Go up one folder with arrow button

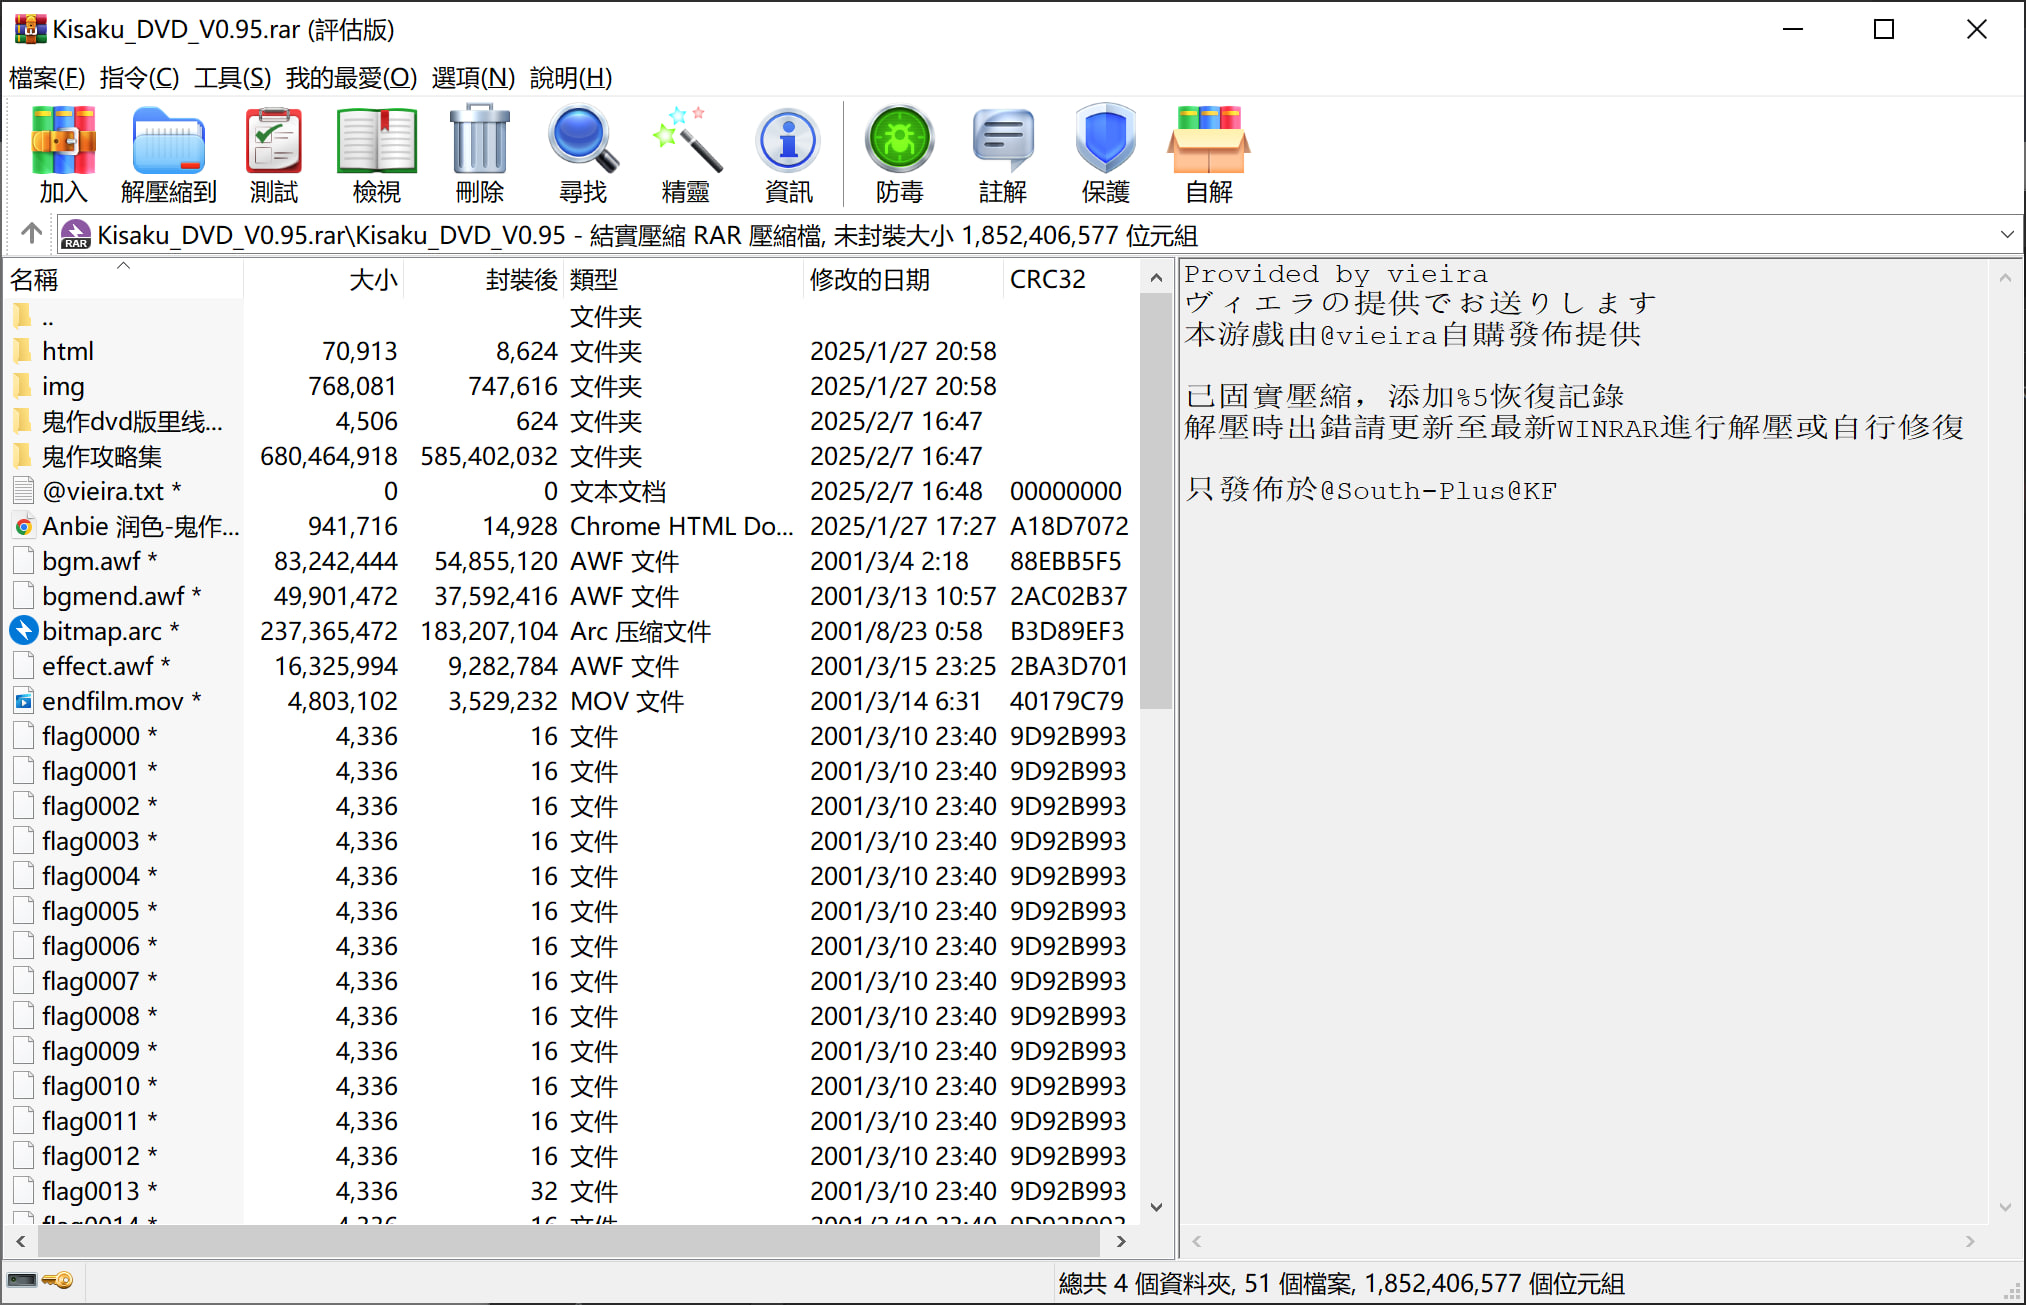31,234
